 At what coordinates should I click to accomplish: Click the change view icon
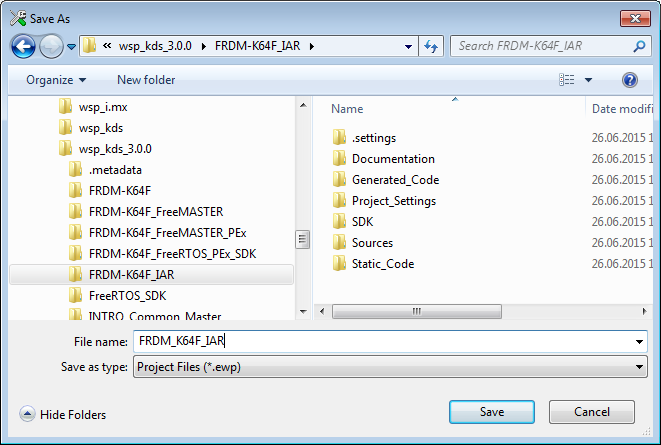tap(567, 80)
